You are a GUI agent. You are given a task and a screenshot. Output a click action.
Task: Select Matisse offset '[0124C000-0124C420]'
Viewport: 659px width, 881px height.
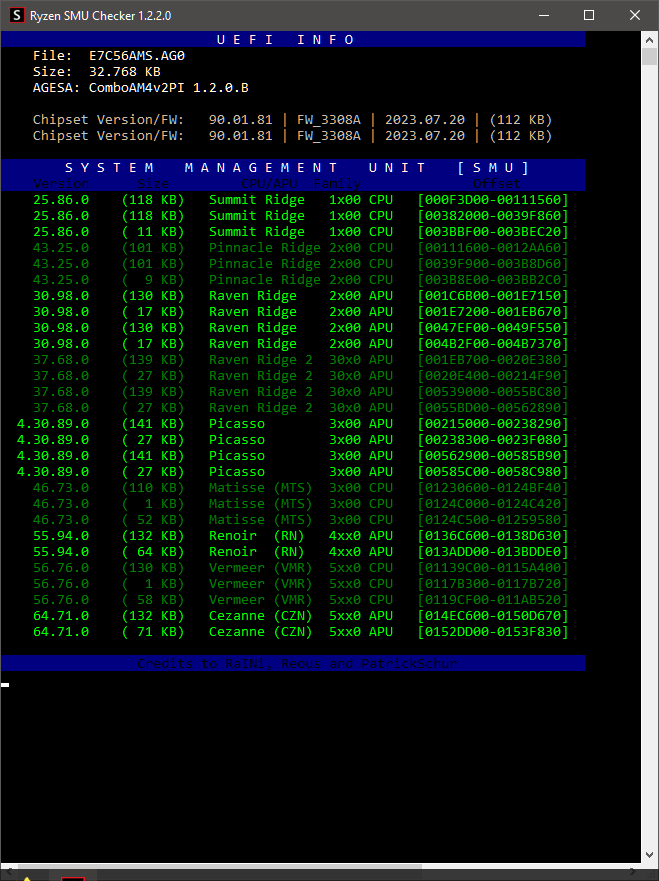click(493, 504)
